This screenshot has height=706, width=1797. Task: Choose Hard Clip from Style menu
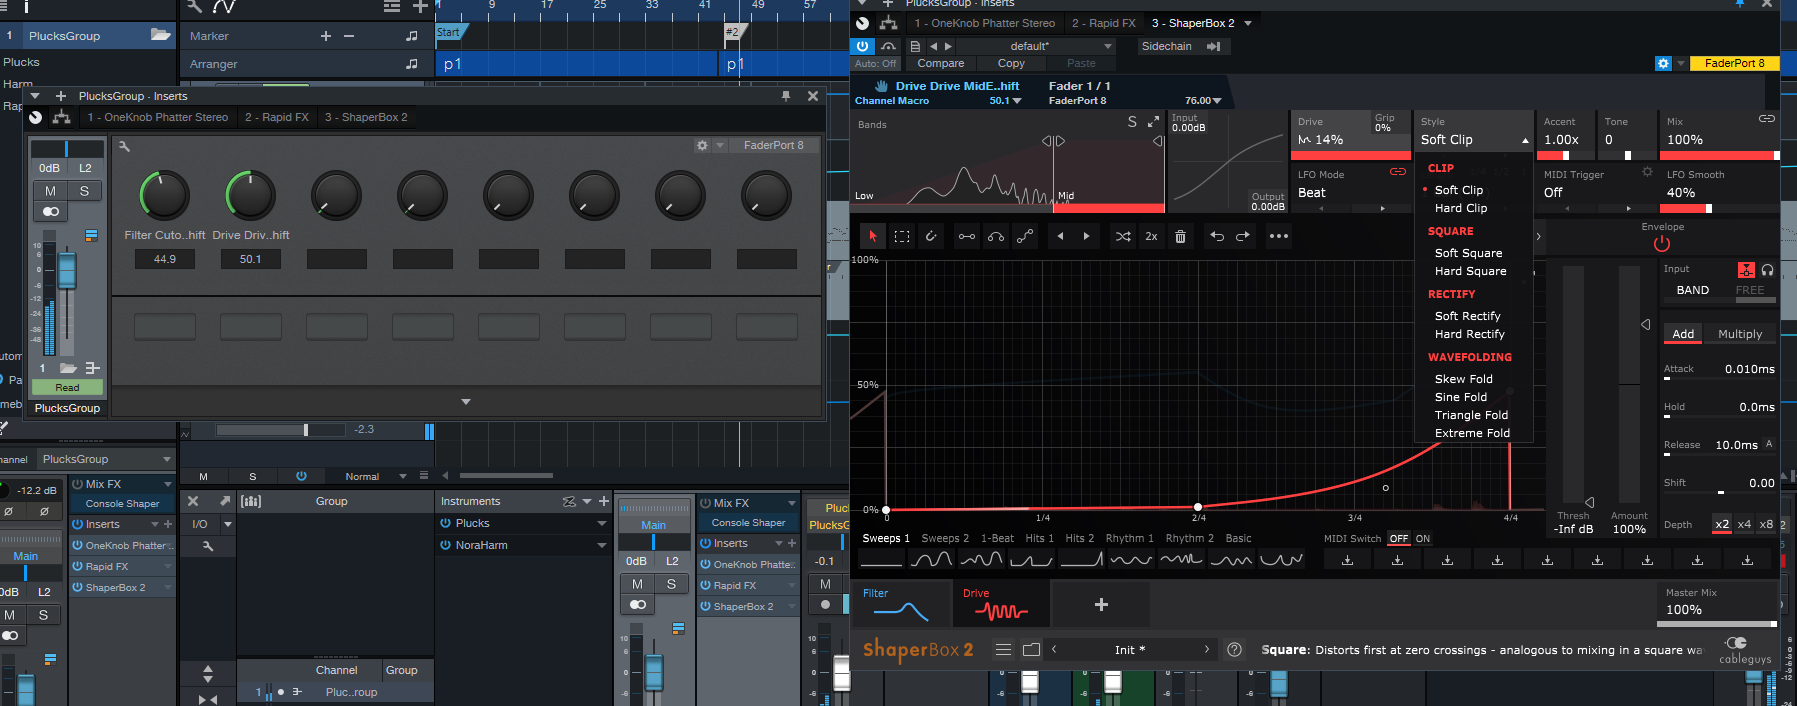coord(1461,208)
